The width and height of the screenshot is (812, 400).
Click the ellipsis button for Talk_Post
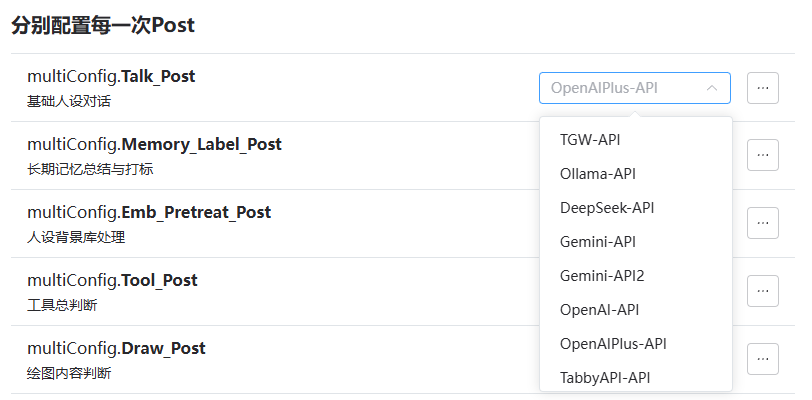pyautogui.click(x=763, y=88)
